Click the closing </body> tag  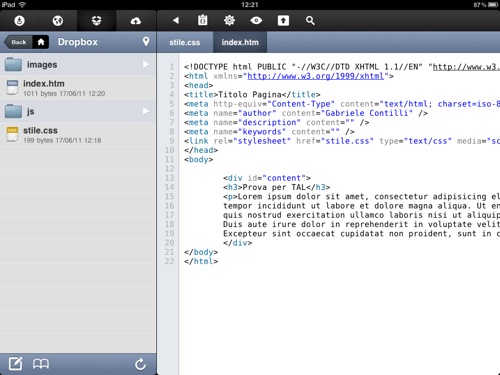201,252
